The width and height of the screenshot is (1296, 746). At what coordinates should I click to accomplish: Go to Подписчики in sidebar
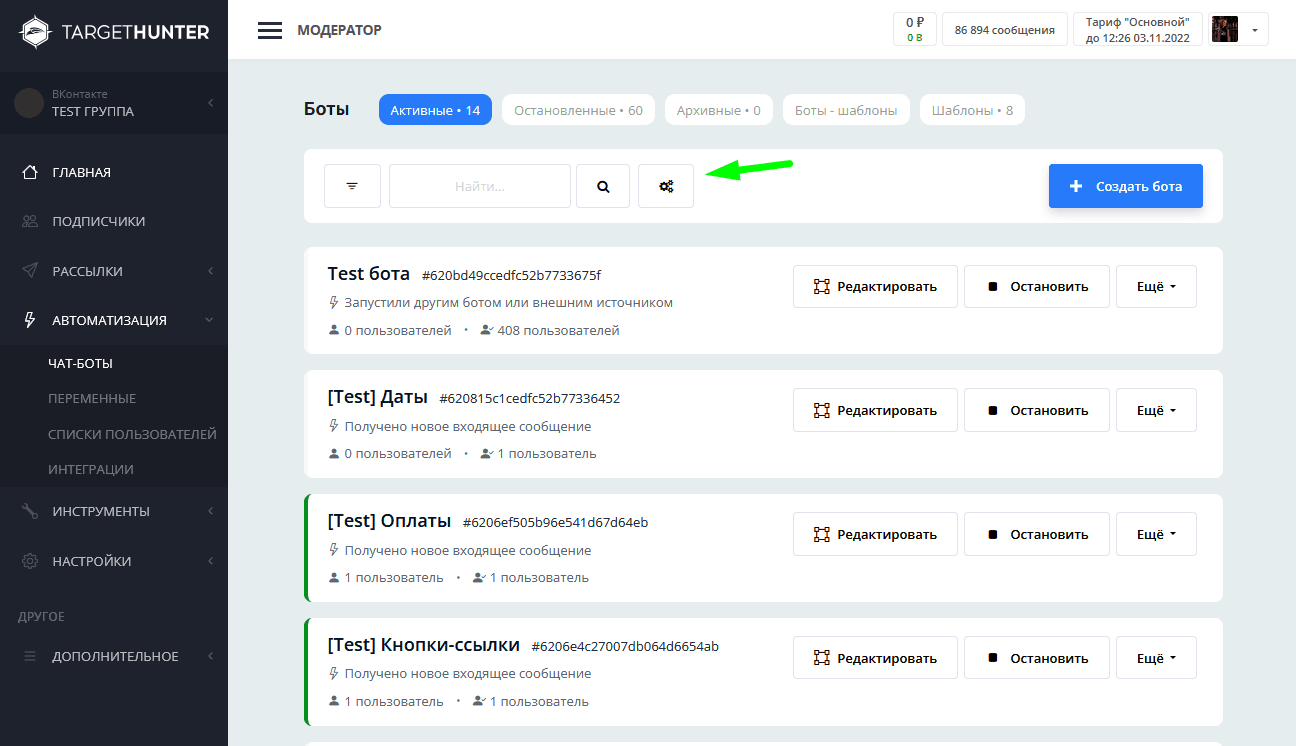[98, 221]
